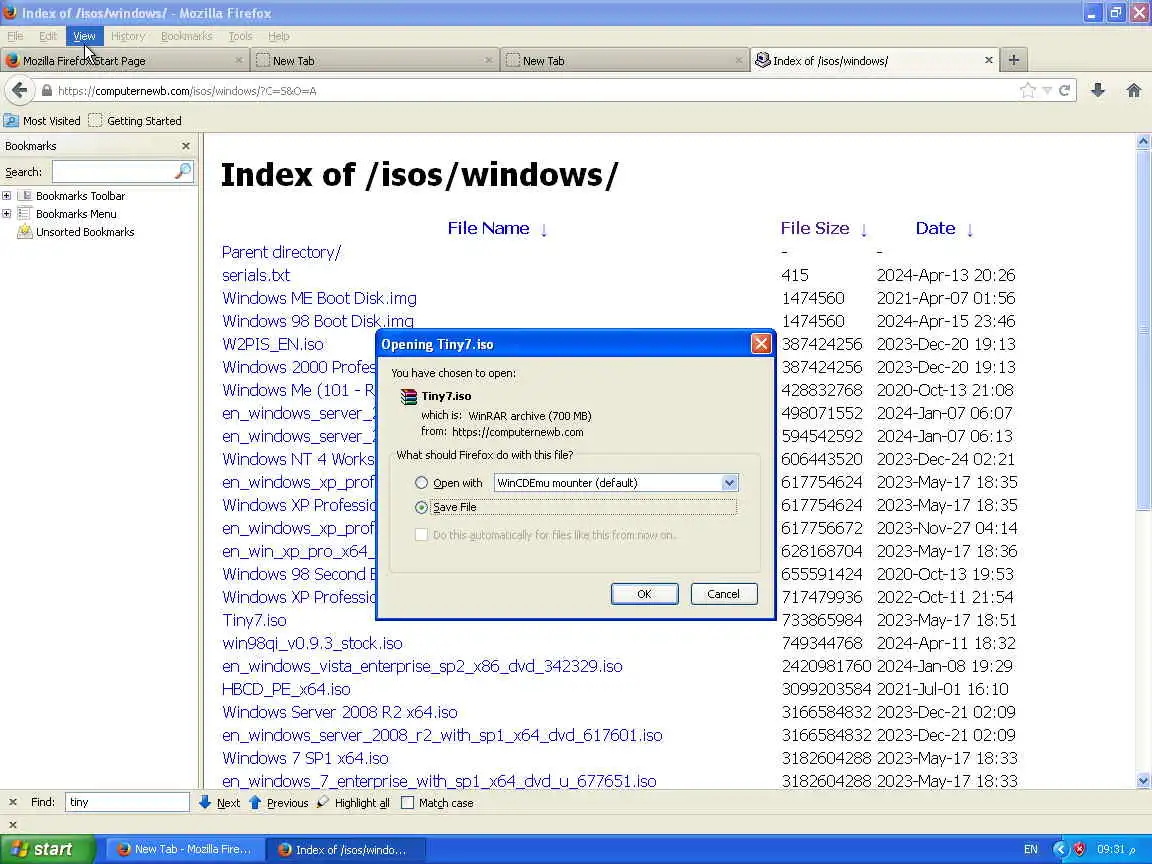Sort by File Name arrow
The height and width of the screenshot is (864, 1152).
[544, 230]
